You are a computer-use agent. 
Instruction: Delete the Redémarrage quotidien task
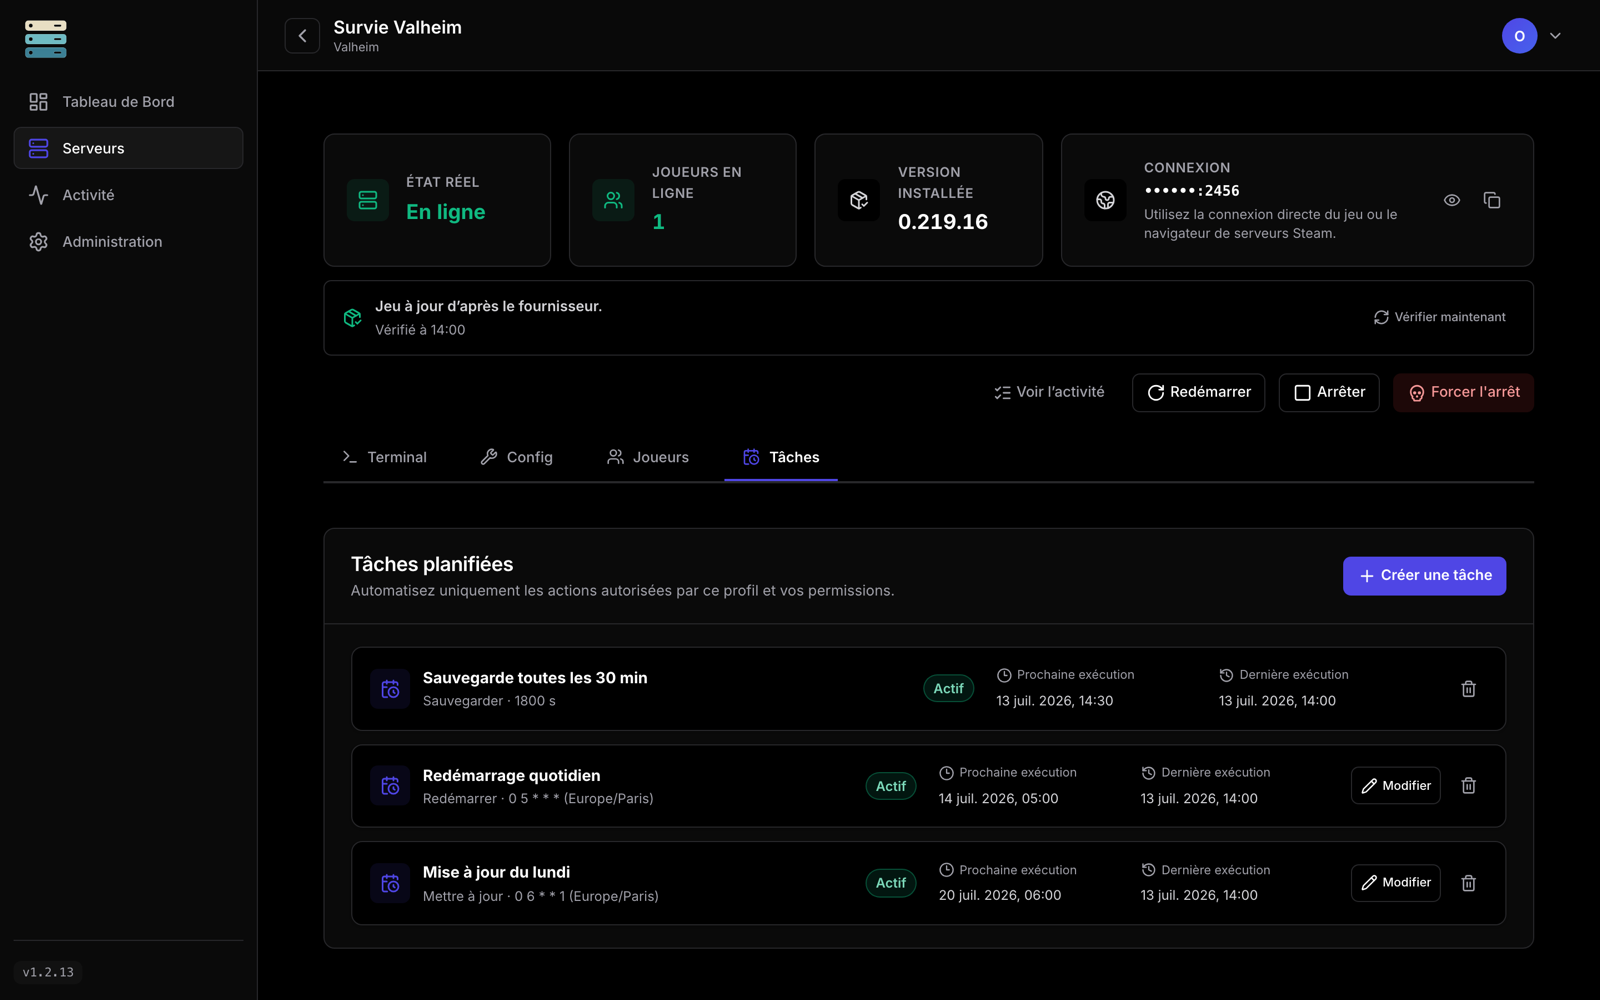(x=1469, y=786)
